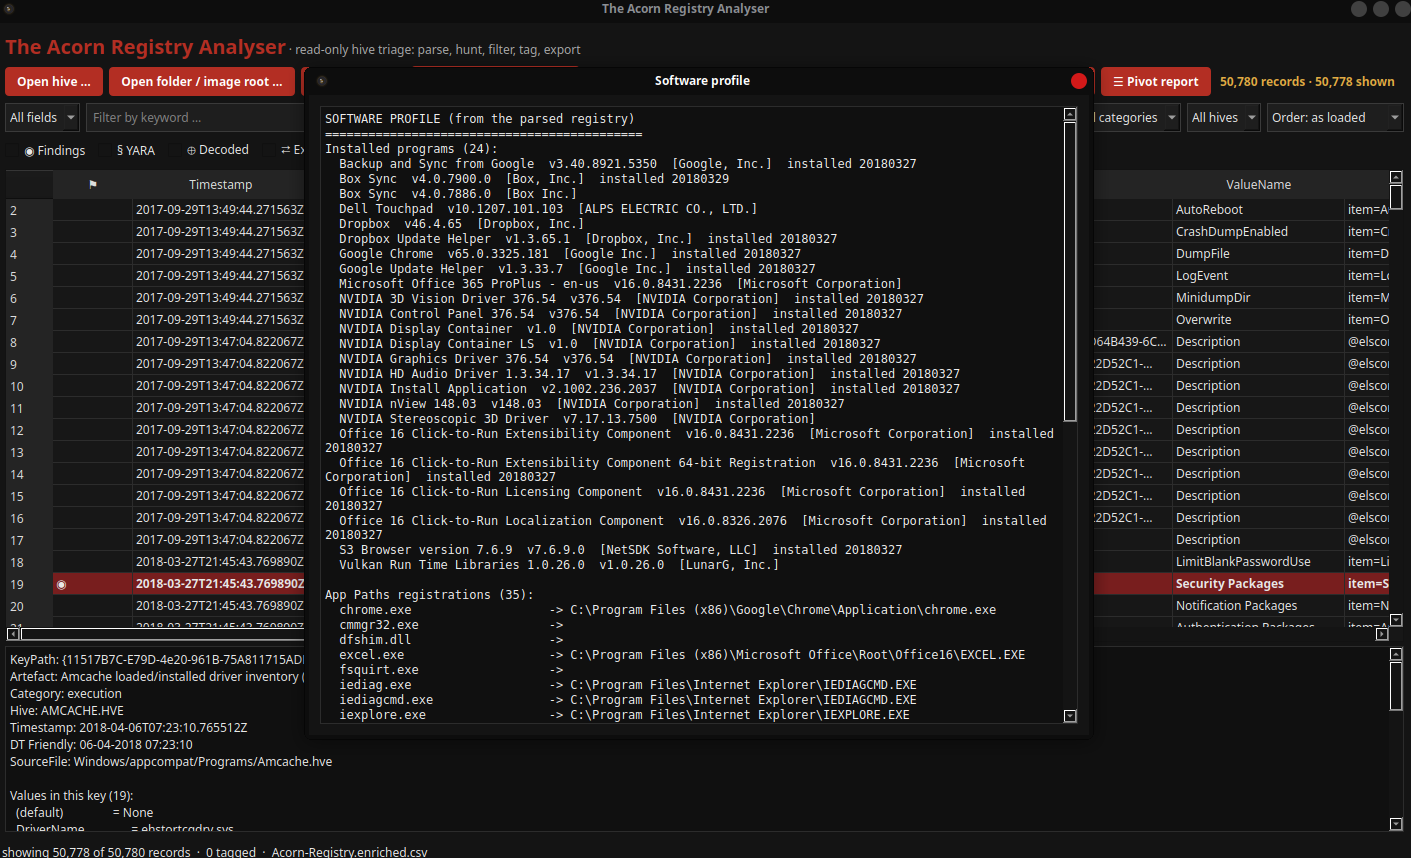The width and height of the screenshot is (1411, 858).
Task: Click the Backup and Sync from Google line
Action: (627, 164)
